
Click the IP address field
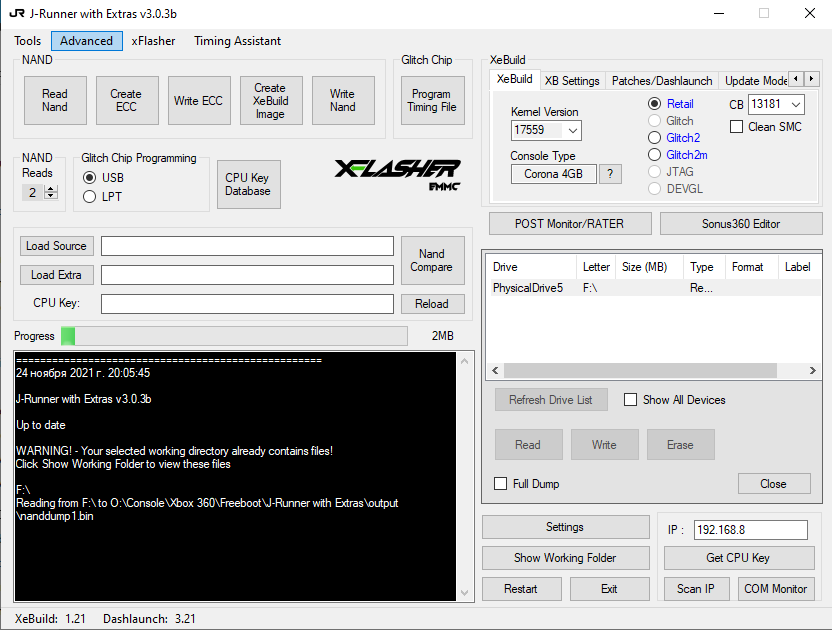point(751,530)
